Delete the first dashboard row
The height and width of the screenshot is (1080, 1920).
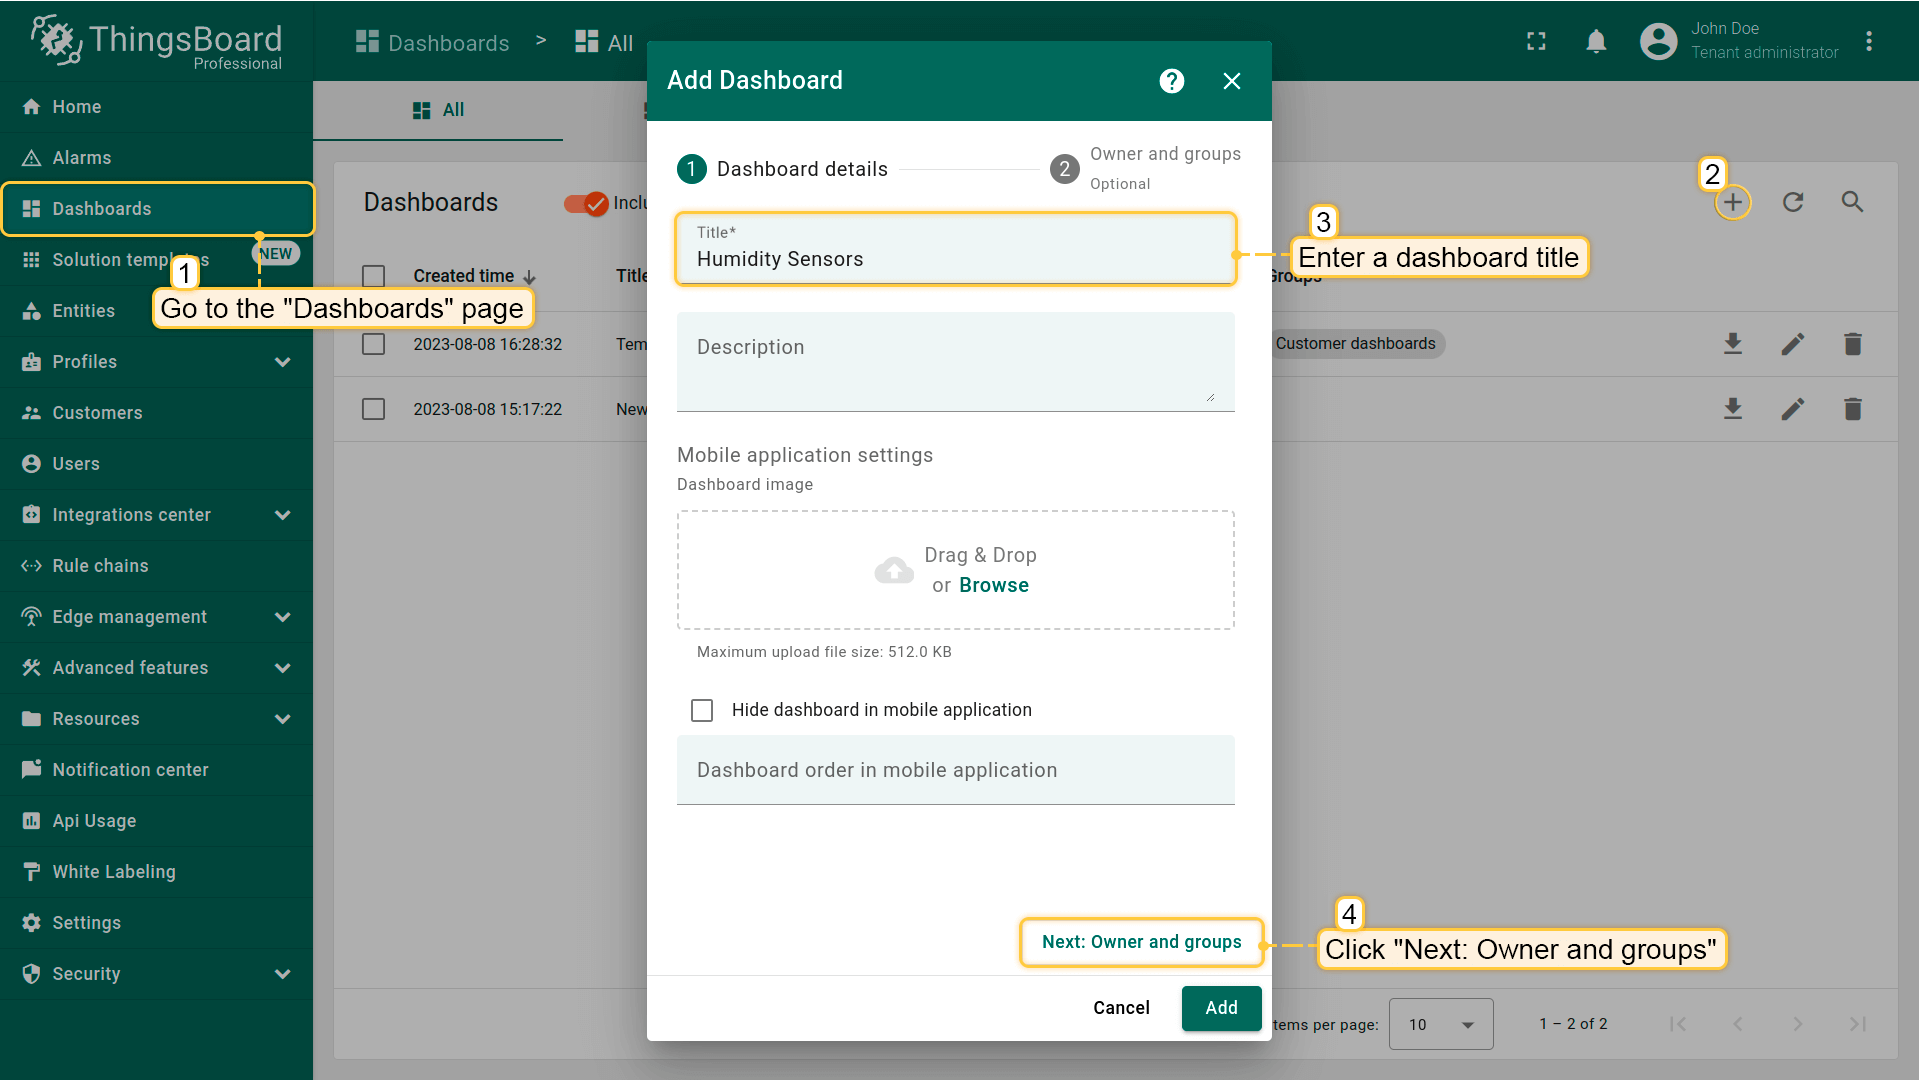click(x=1852, y=344)
